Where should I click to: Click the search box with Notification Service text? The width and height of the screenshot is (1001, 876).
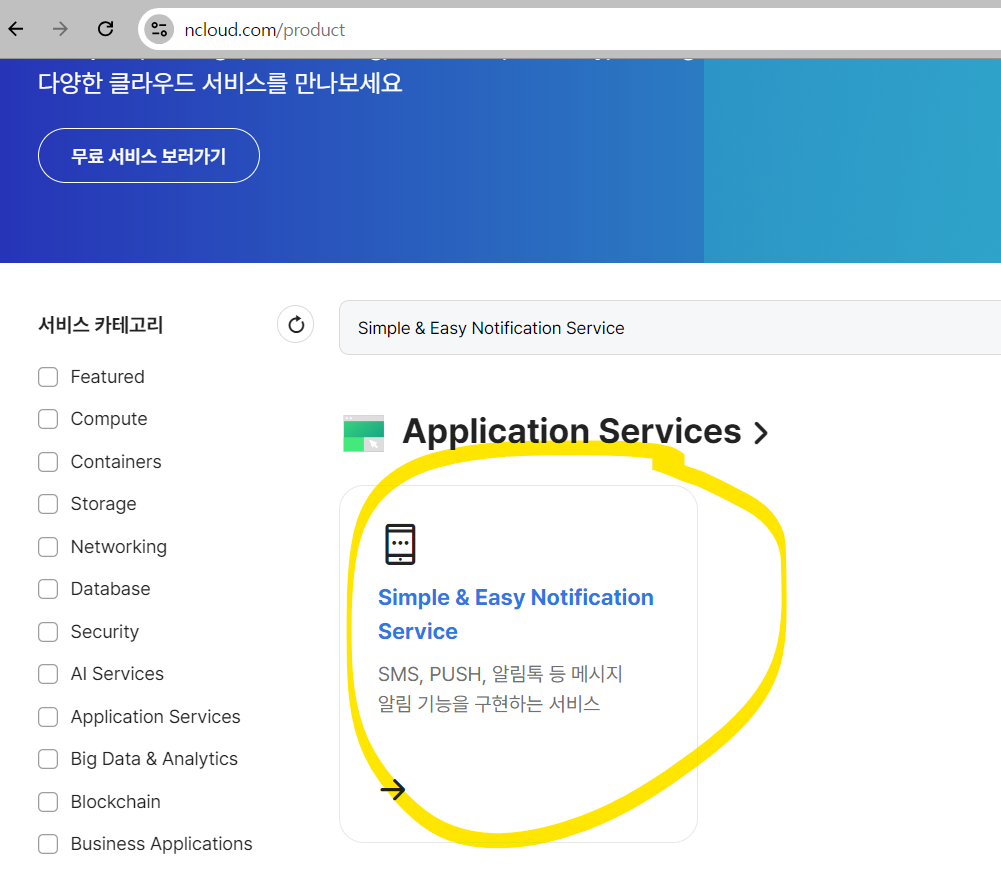[x=670, y=328]
